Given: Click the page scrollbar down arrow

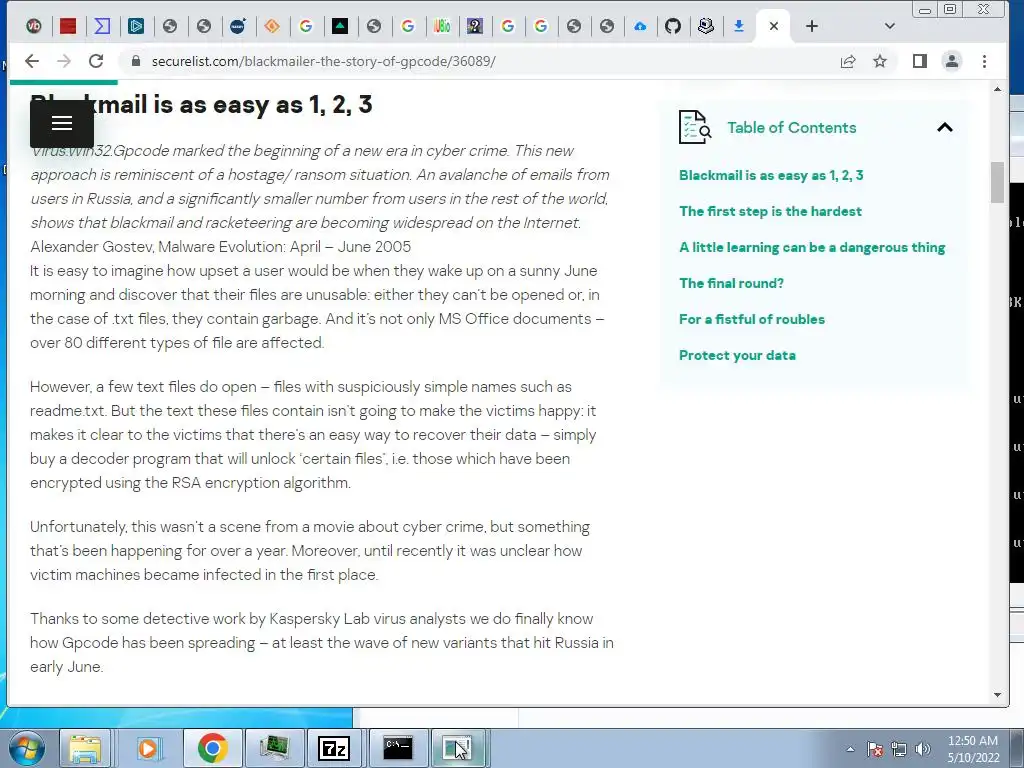Looking at the screenshot, I should point(997,695).
